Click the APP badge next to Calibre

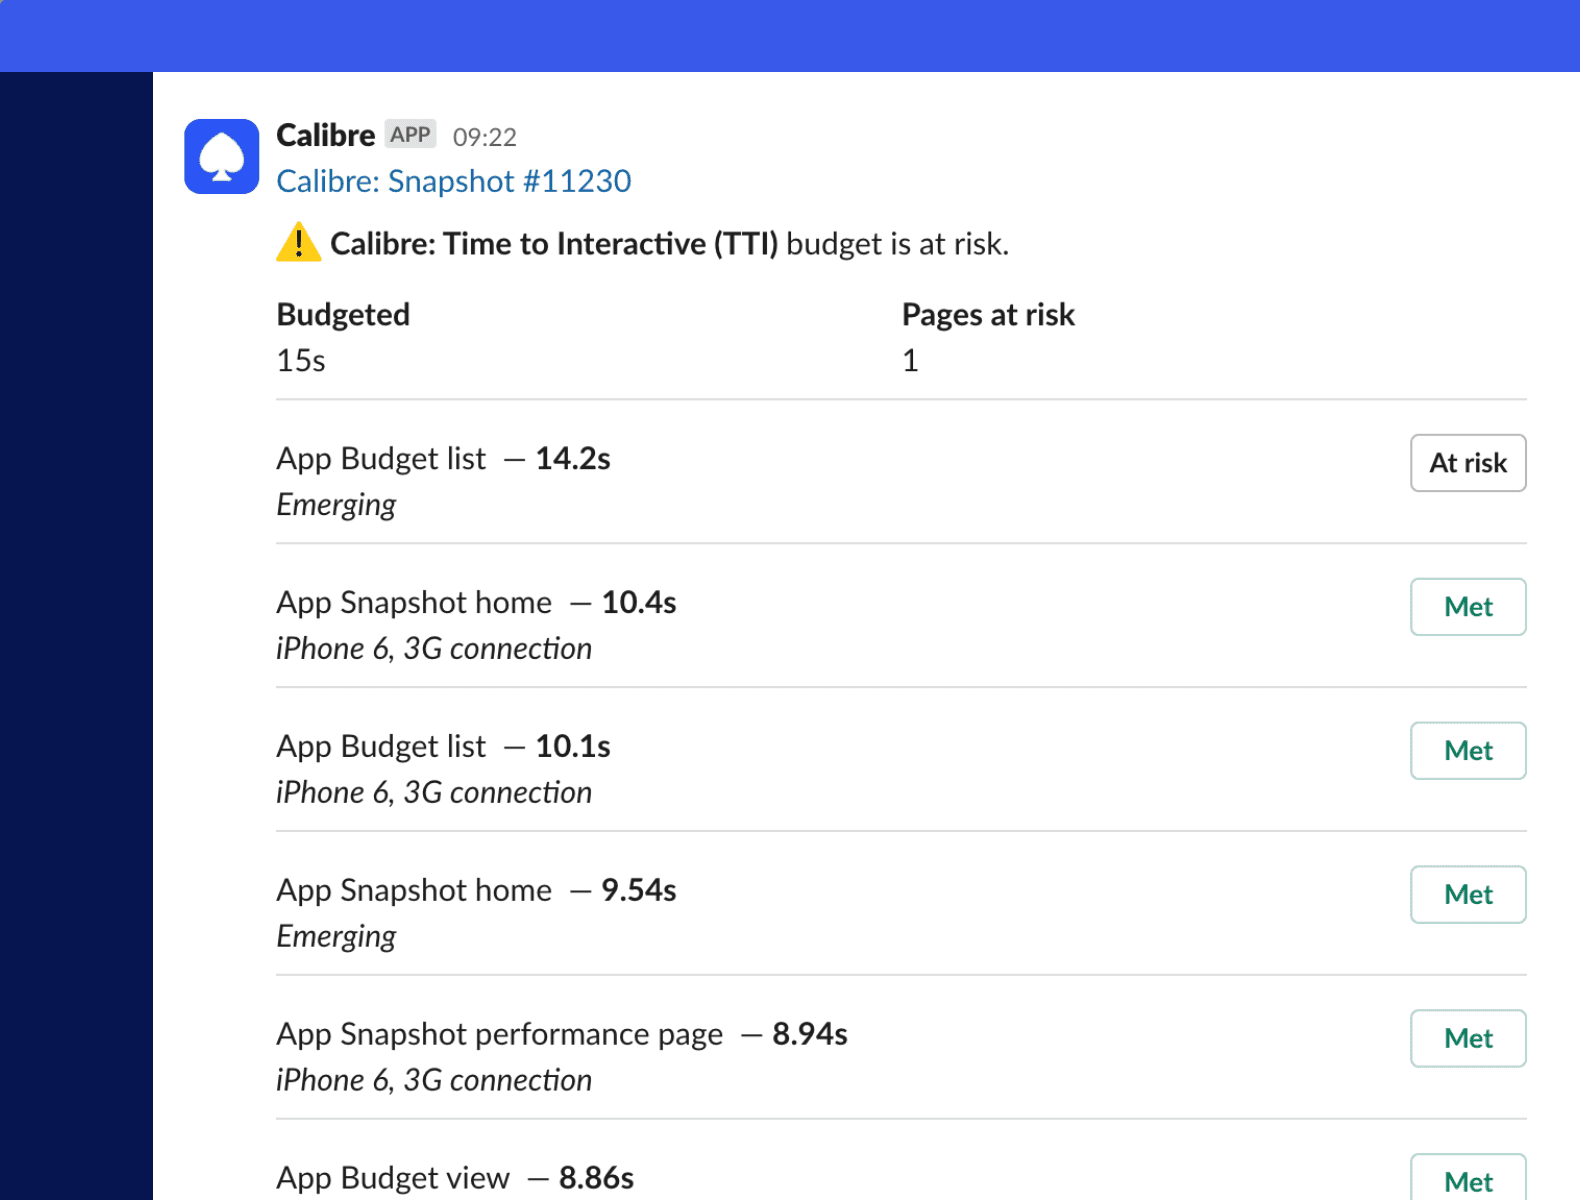tap(410, 134)
